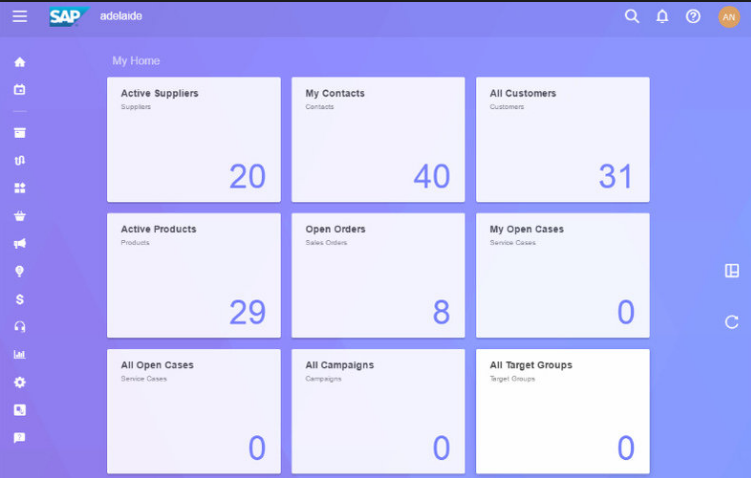Click the SAP logo
Viewport: 751px width, 478px height.
point(68,16)
